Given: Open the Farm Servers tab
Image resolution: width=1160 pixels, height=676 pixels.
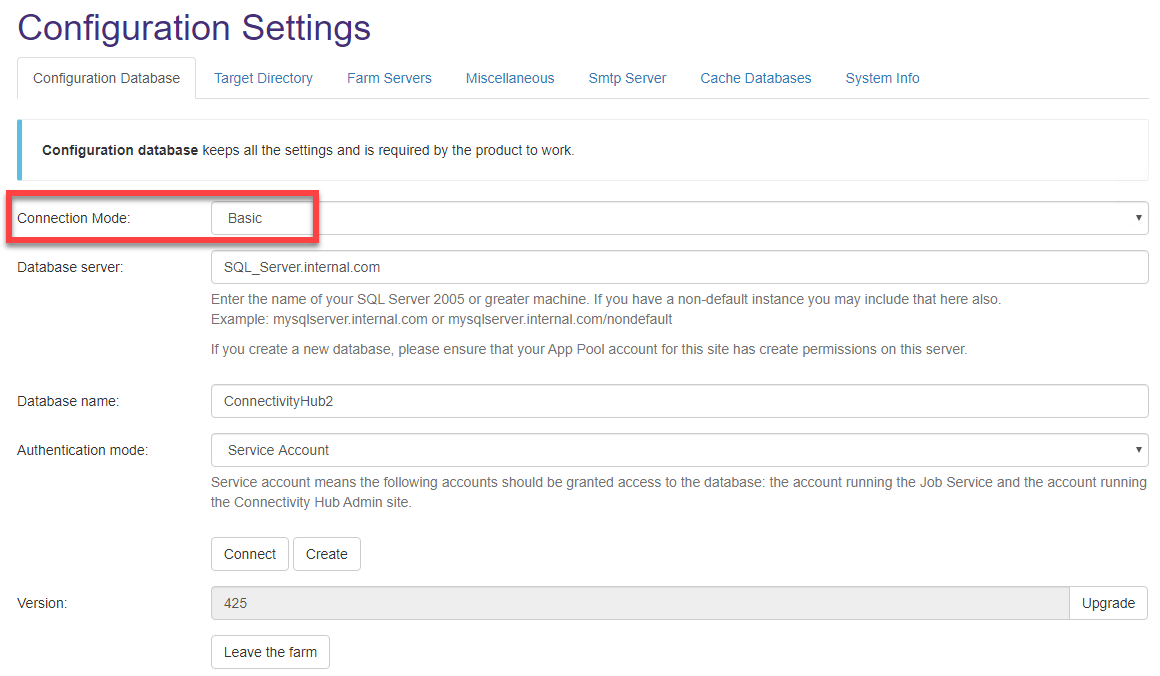Looking at the screenshot, I should point(389,78).
